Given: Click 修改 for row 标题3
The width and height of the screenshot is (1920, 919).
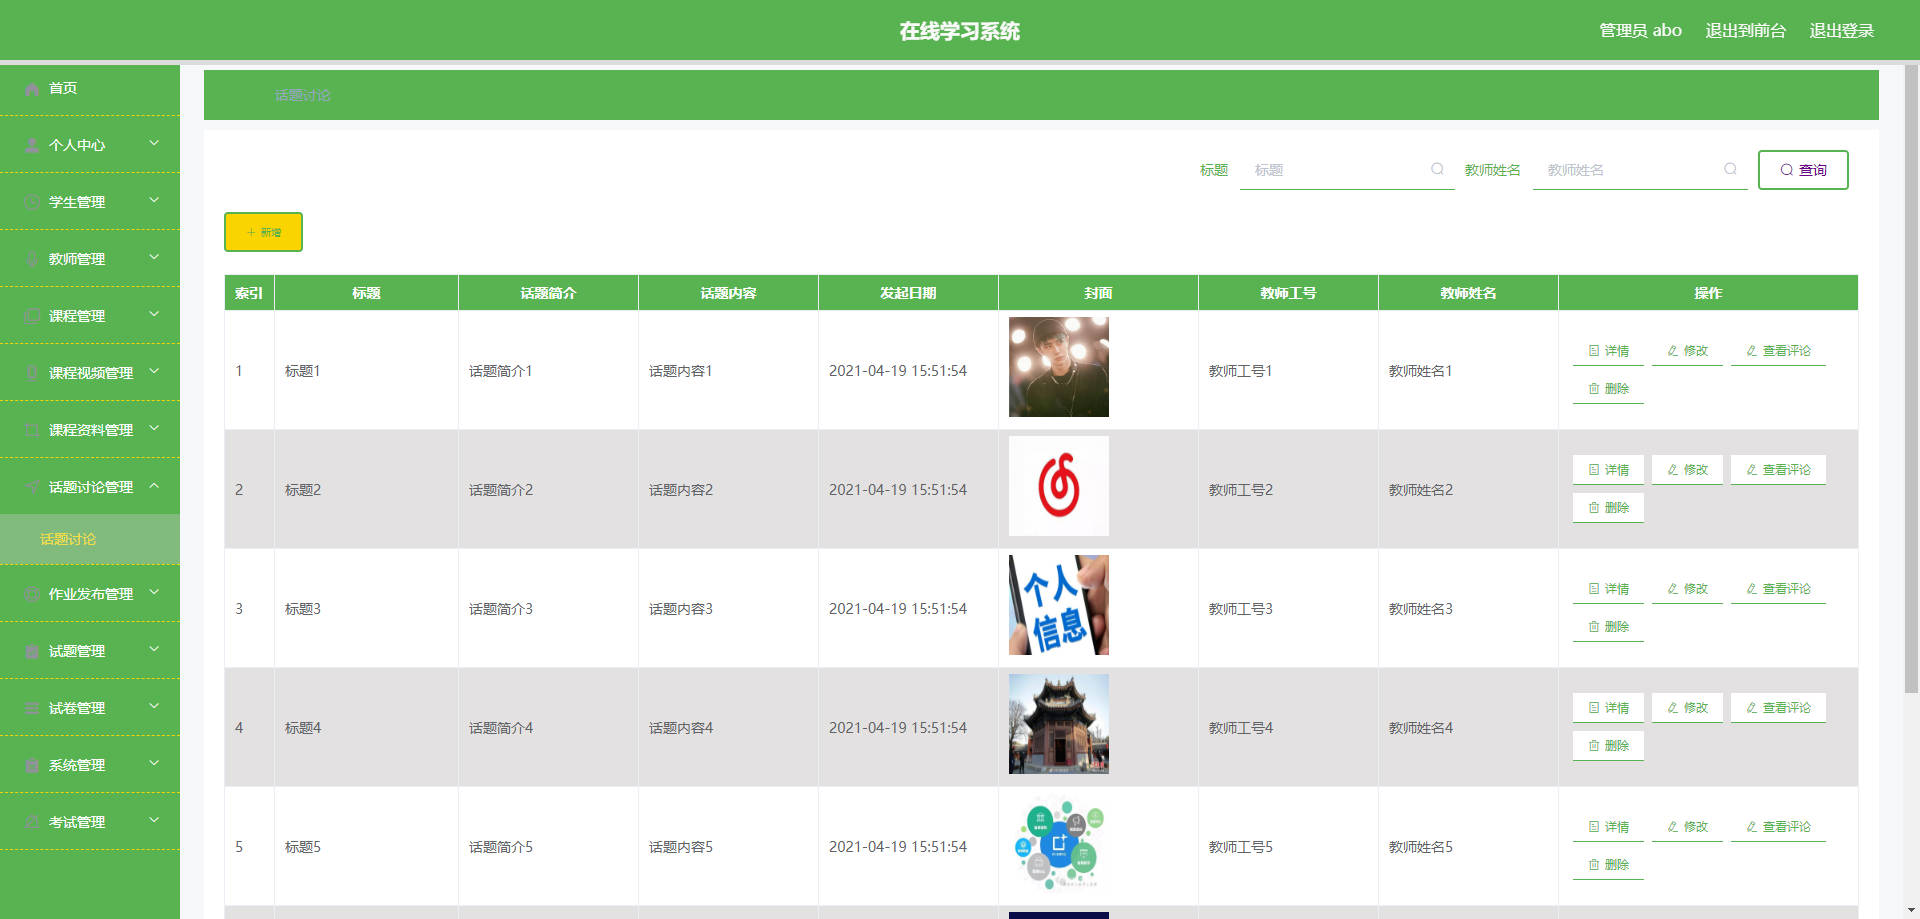Looking at the screenshot, I should [x=1687, y=589].
